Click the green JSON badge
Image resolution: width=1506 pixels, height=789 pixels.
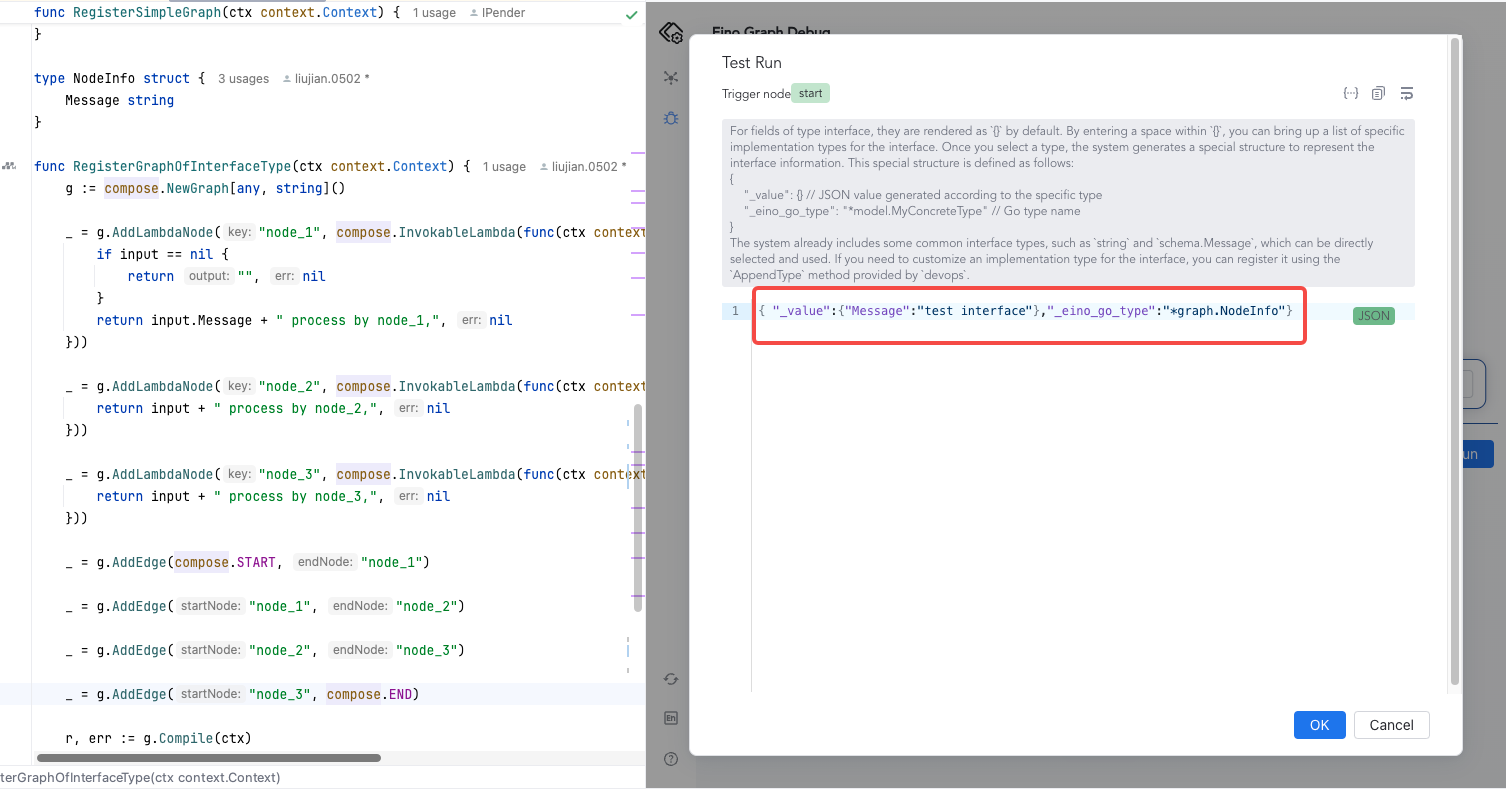(1373, 316)
